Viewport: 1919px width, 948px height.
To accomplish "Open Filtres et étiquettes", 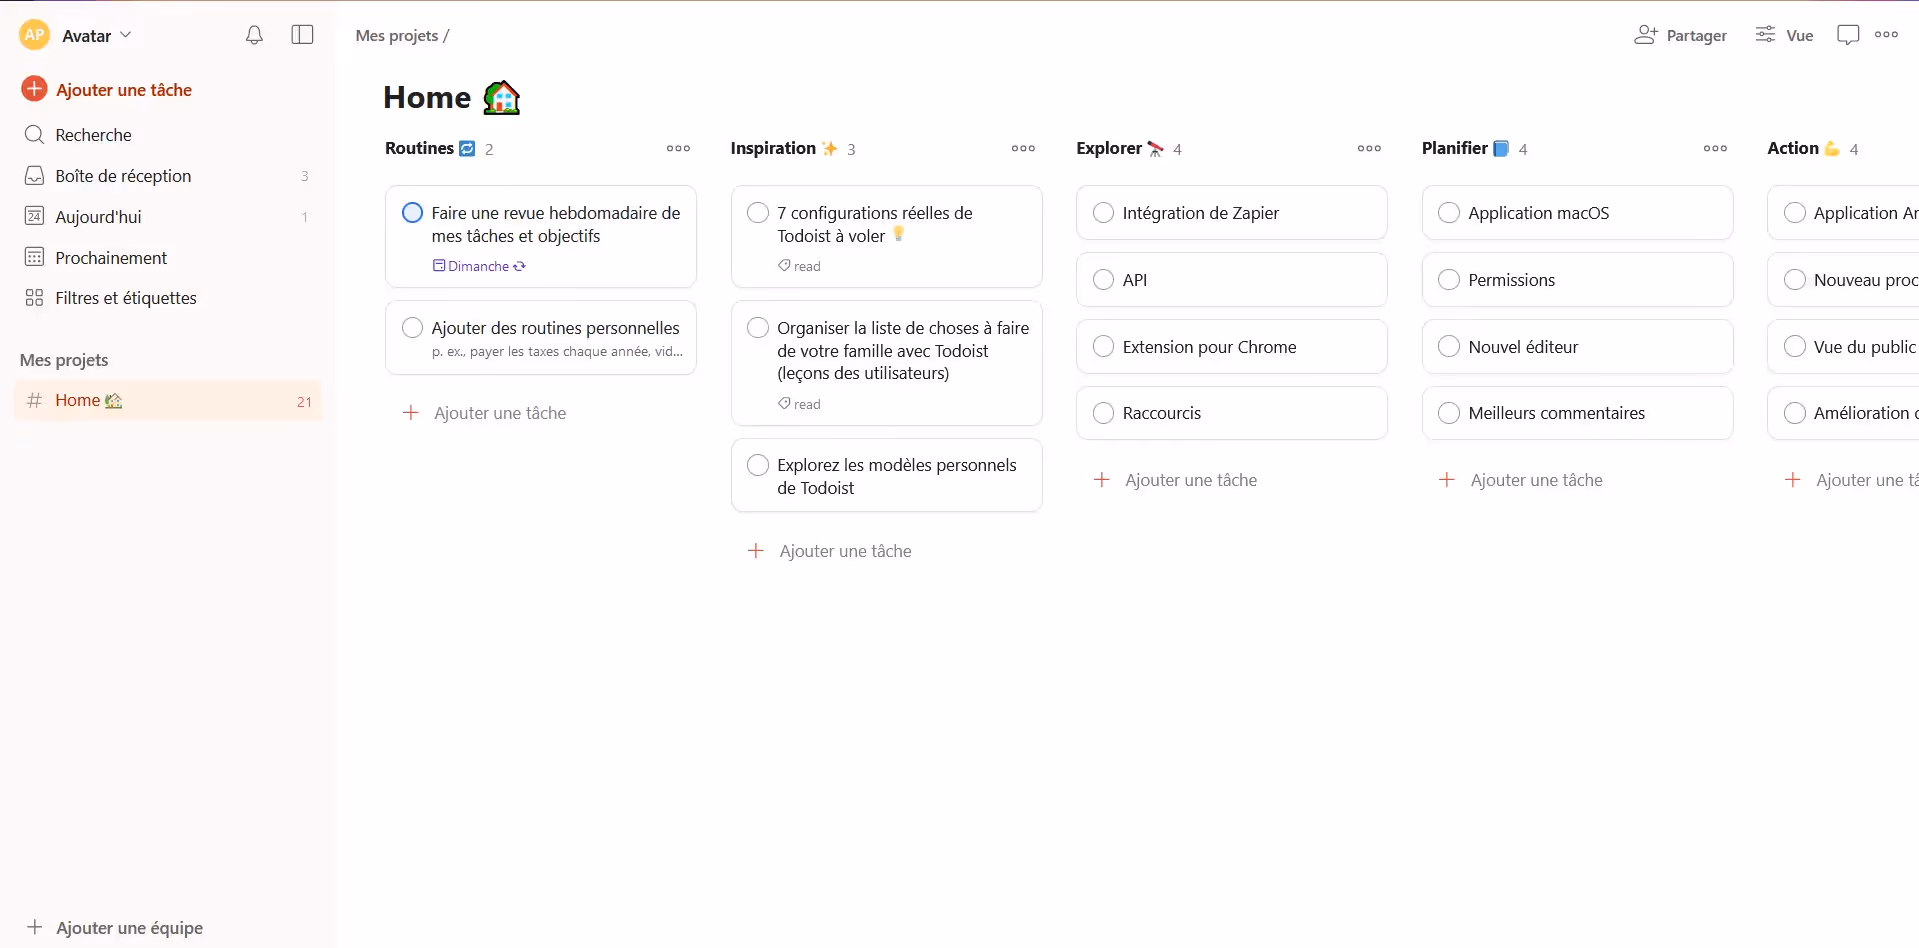I will (x=125, y=298).
